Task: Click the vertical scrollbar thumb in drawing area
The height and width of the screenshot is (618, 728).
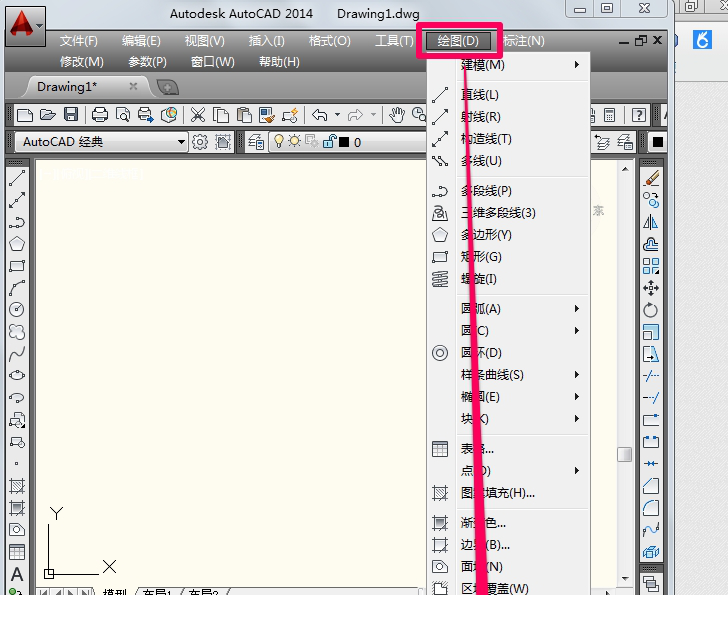Action: pos(624,454)
